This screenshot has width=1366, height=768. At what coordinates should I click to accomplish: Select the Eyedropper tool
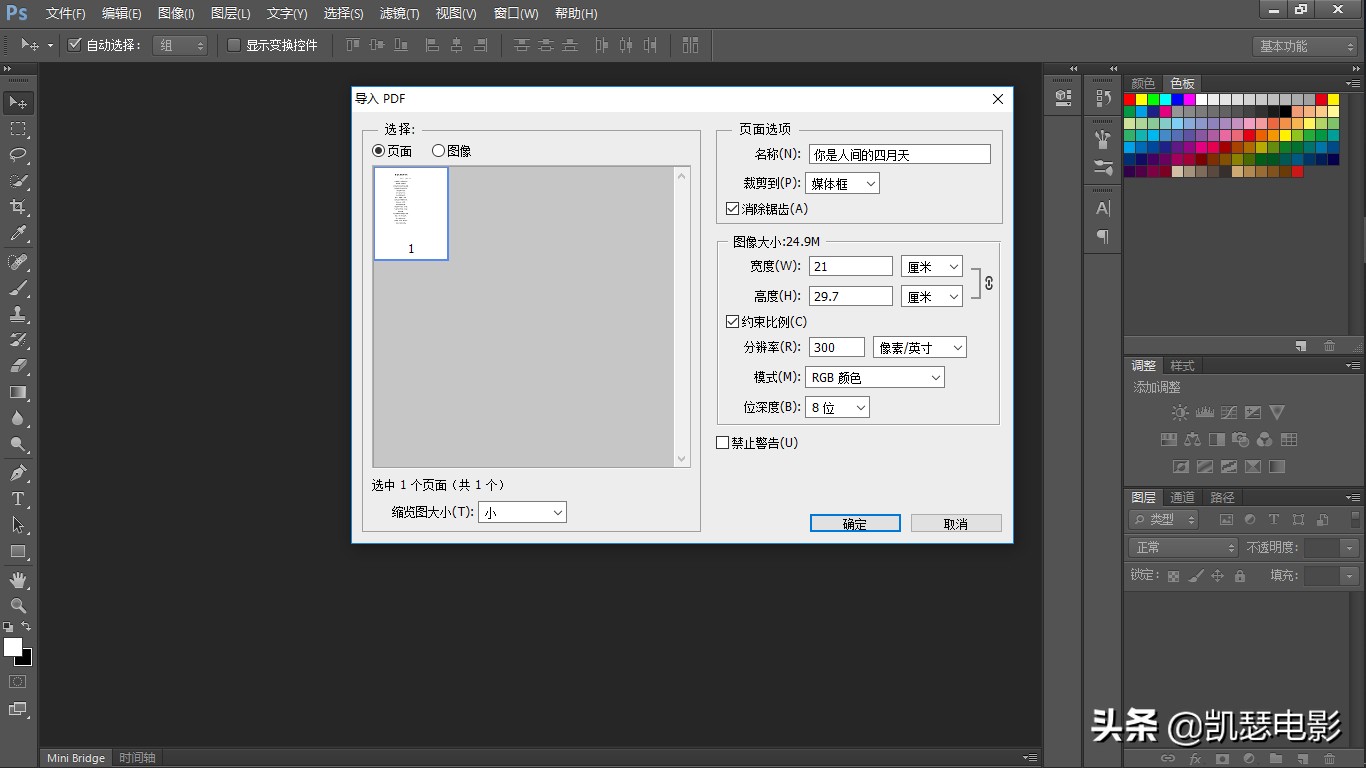pyautogui.click(x=18, y=234)
